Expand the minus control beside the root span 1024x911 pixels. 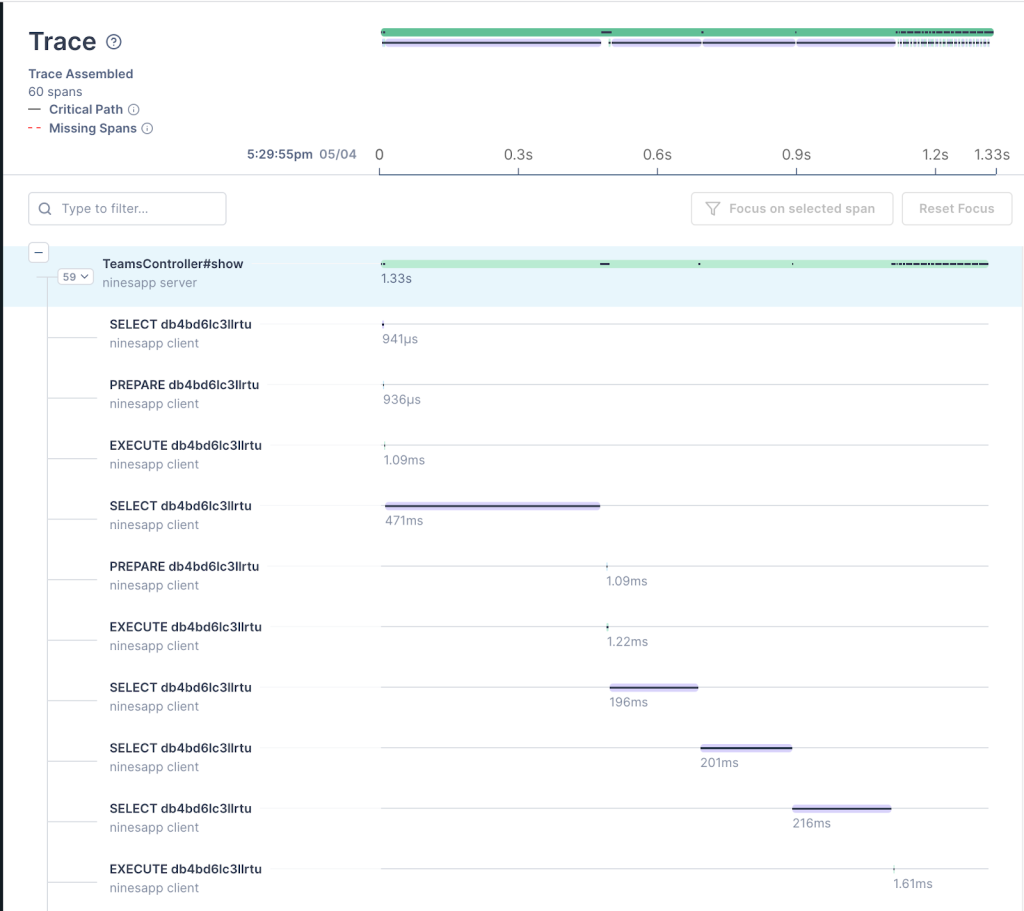coord(39,252)
